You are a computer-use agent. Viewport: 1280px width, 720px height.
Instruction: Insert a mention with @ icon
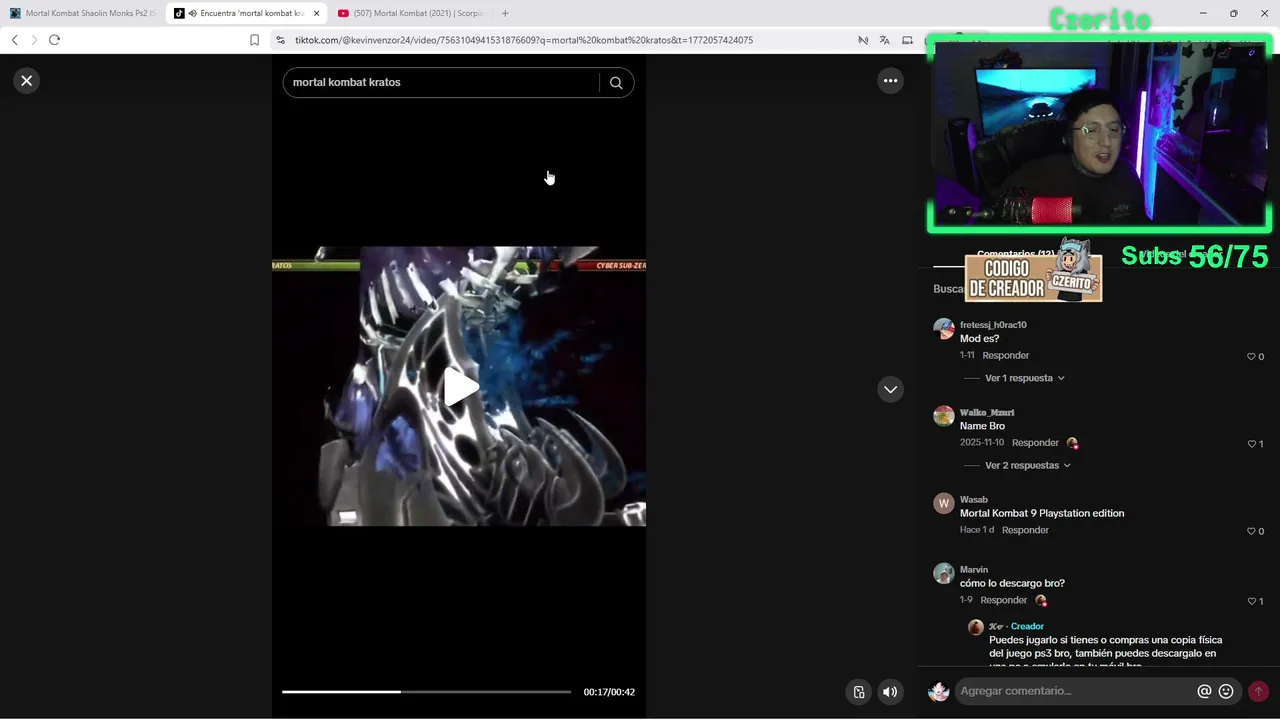pos(1204,691)
